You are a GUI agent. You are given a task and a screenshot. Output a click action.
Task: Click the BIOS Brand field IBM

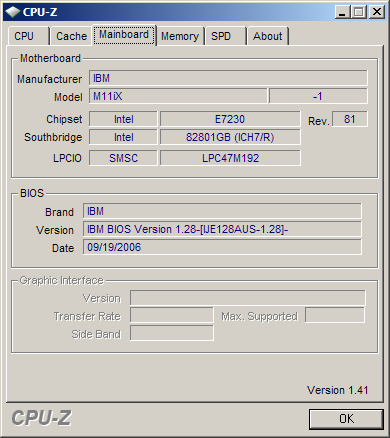coord(222,211)
